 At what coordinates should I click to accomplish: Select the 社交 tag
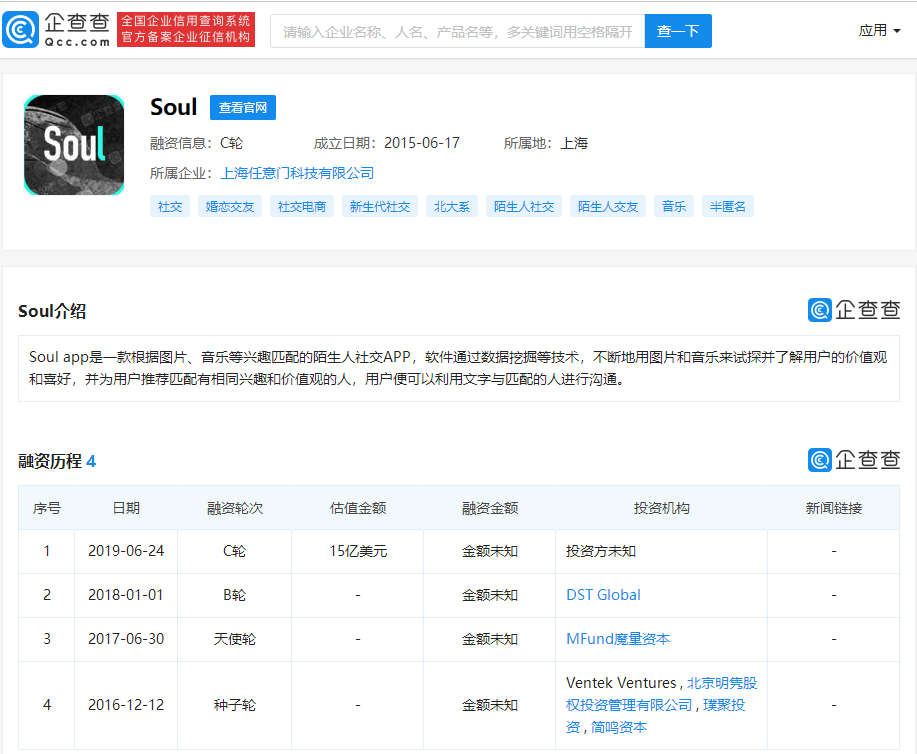click(169, 206)
